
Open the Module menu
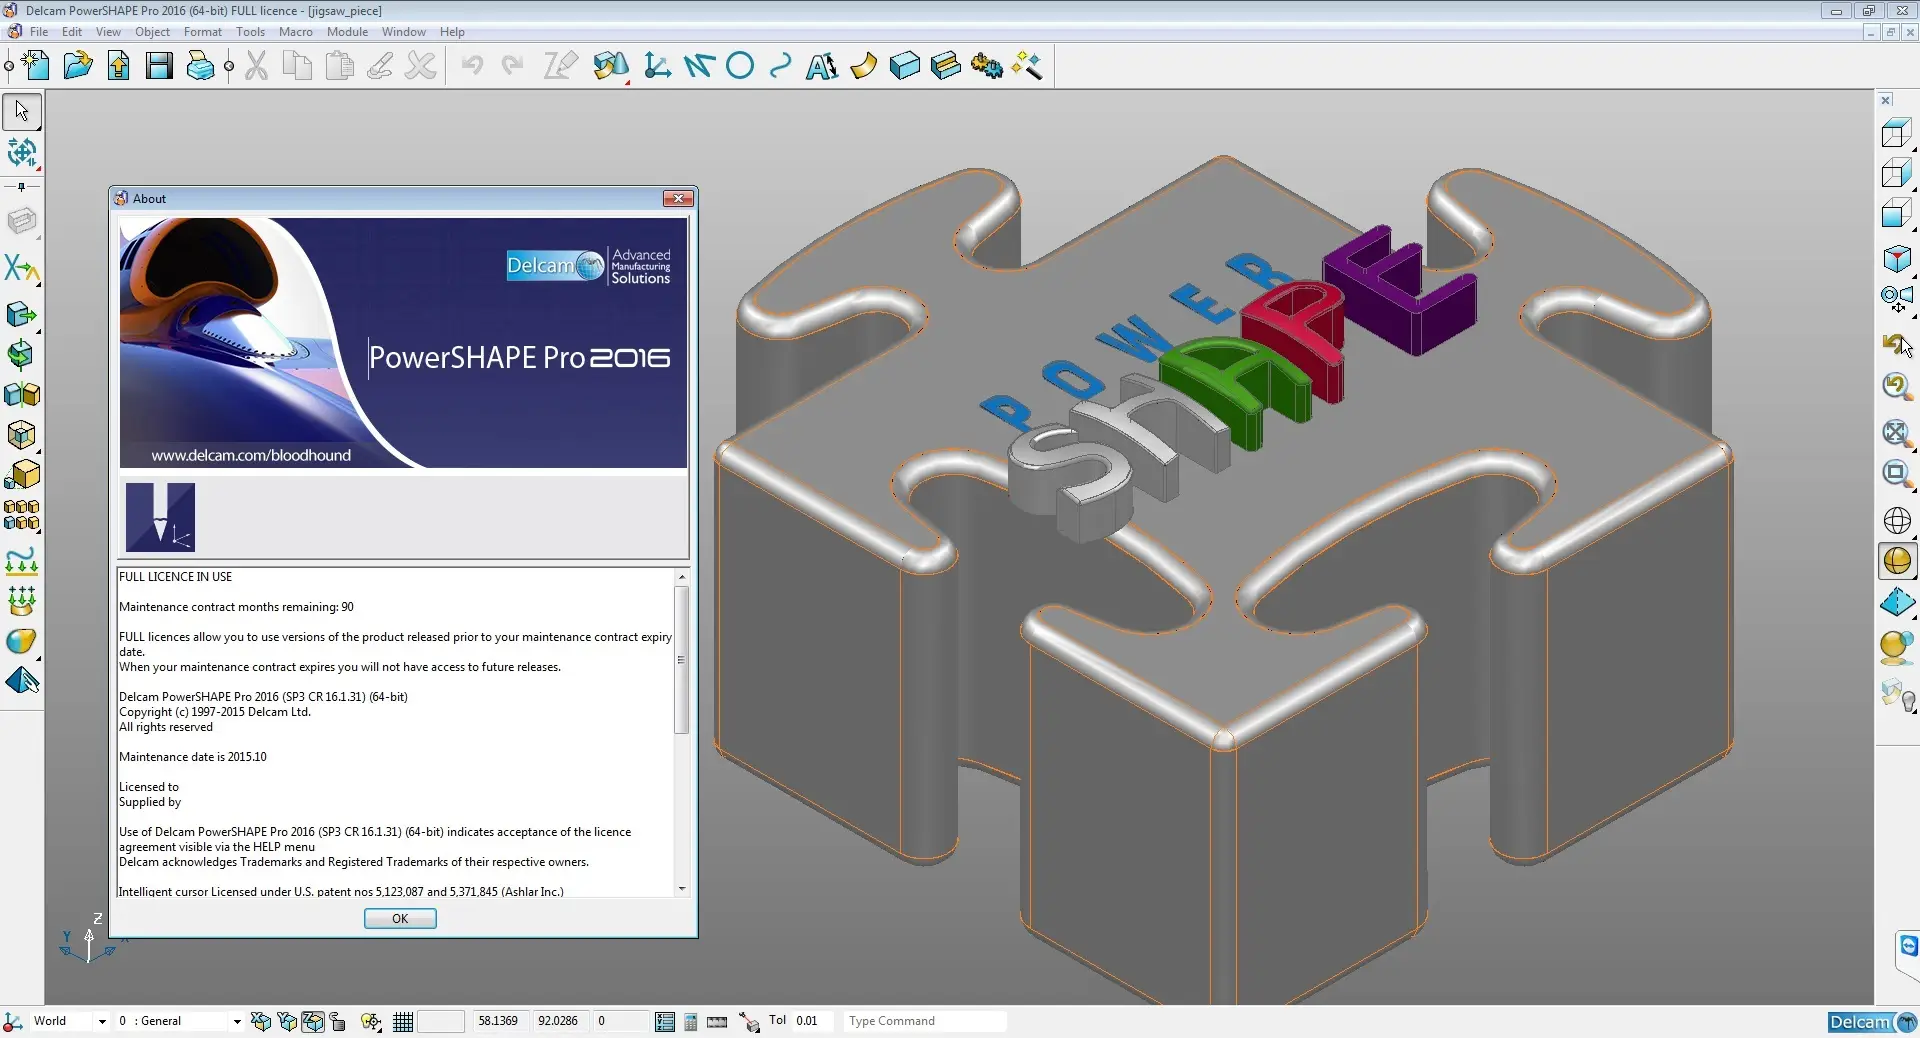tap(347, 32)
